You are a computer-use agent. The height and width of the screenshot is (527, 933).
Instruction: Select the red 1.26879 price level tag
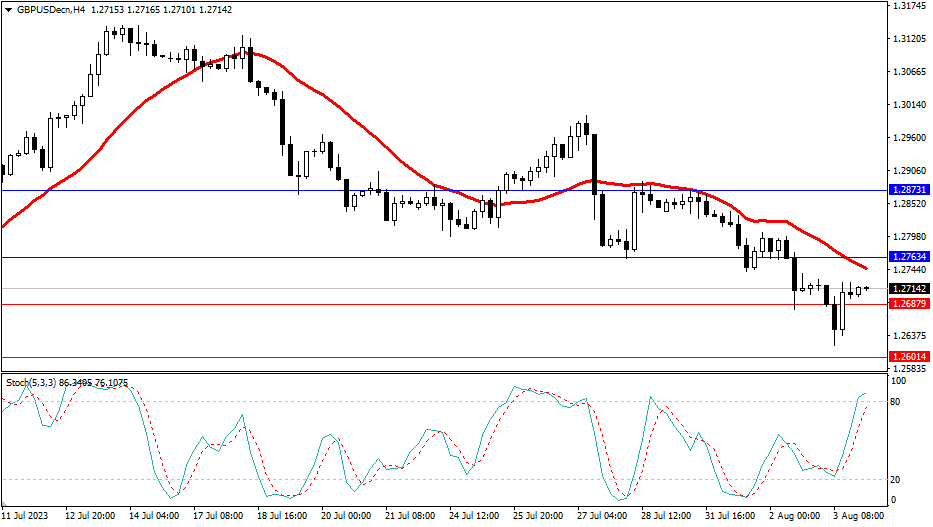coord(909,304)
